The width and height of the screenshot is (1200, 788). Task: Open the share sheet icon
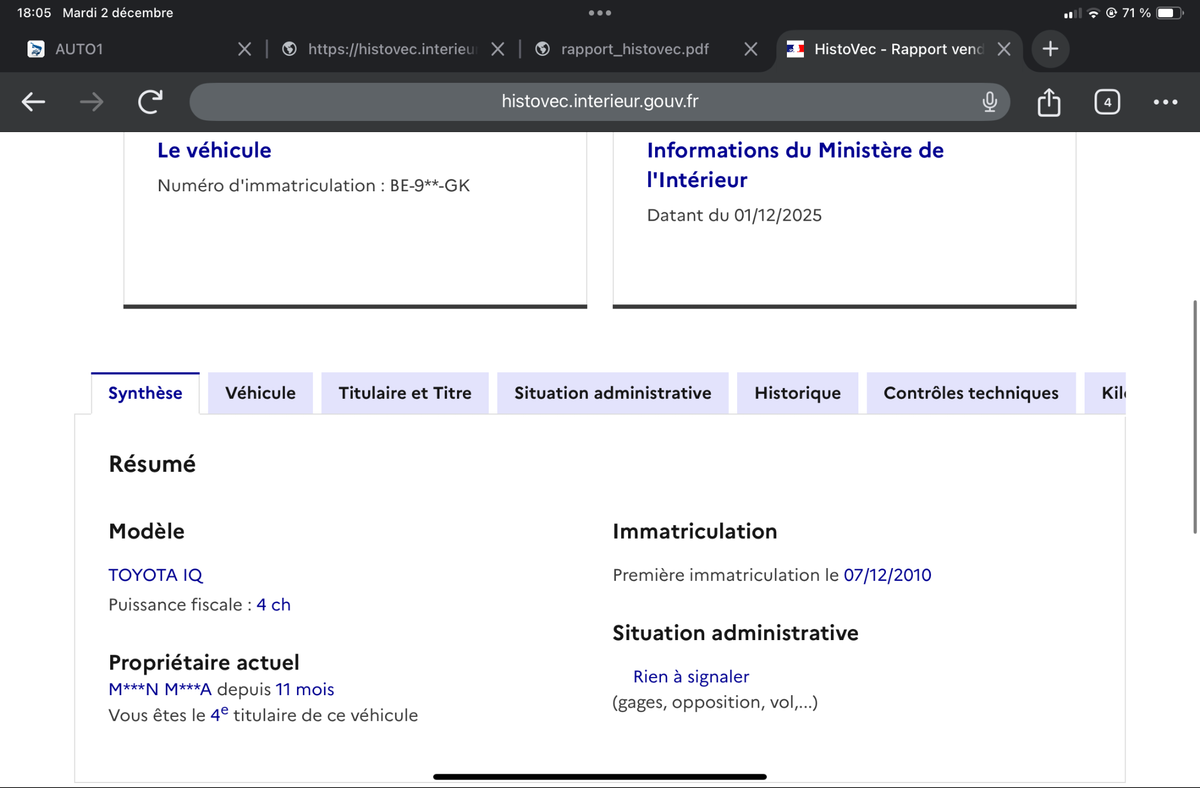(1048, 102)
